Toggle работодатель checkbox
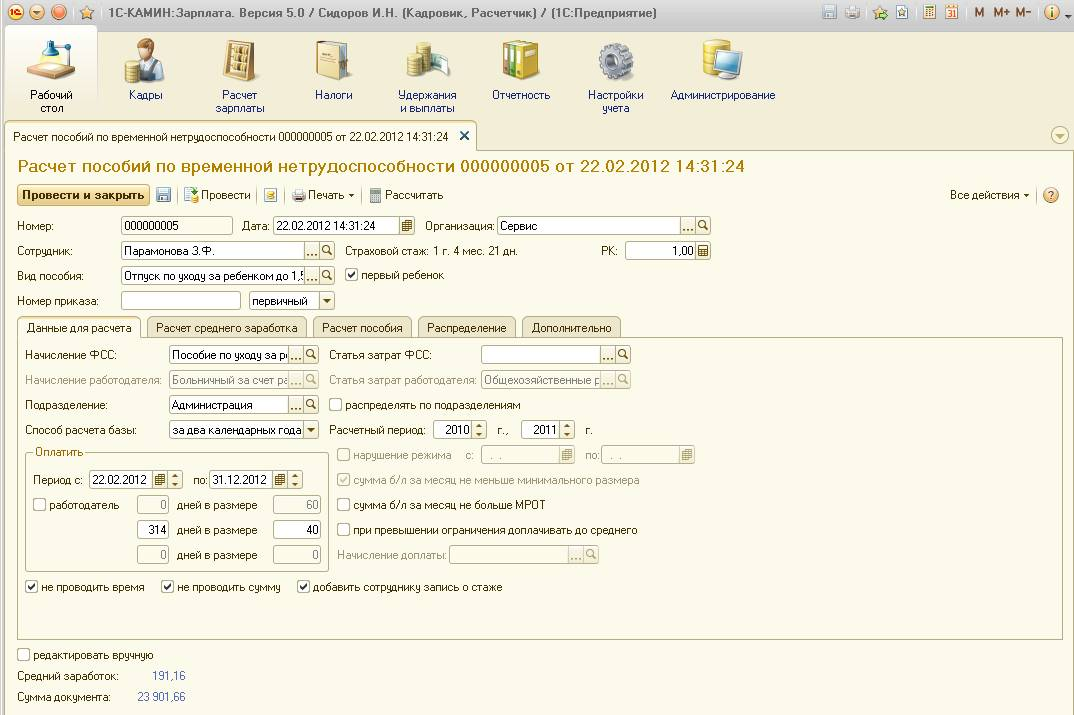 39,505
